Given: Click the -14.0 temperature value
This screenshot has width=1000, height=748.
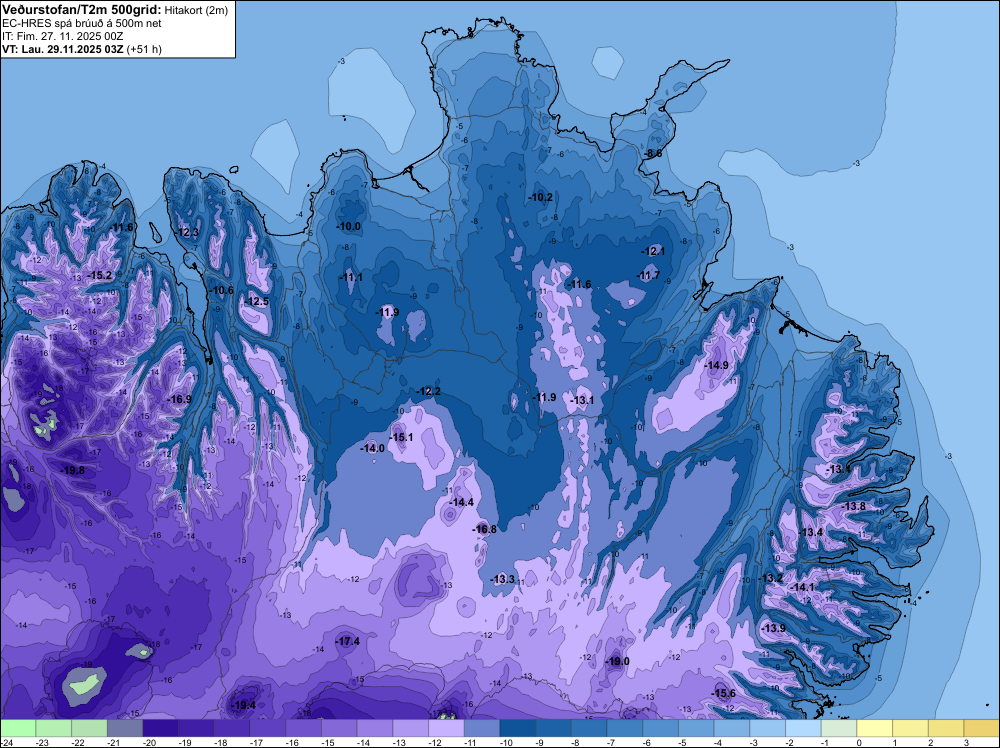Looking at the screenshot, I should click(x=372, y=448).
